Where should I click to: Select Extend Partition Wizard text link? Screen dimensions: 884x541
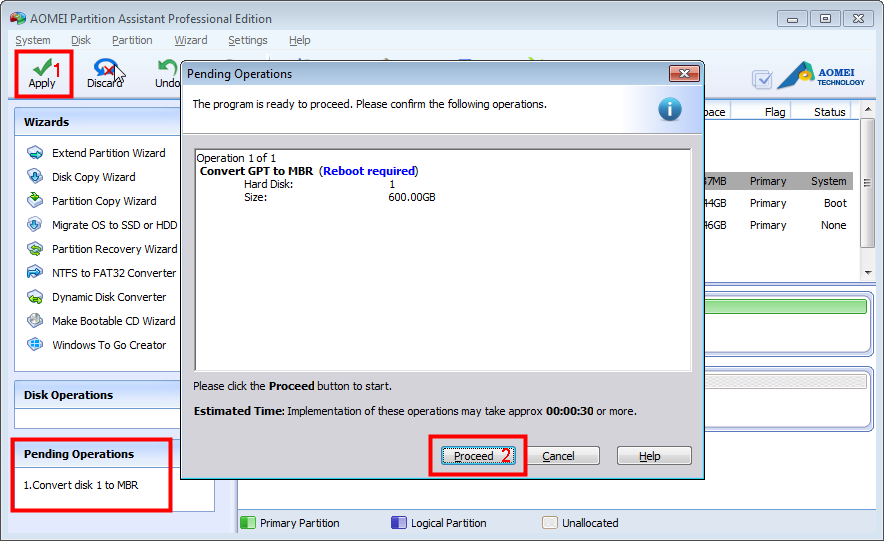point(109,153)
